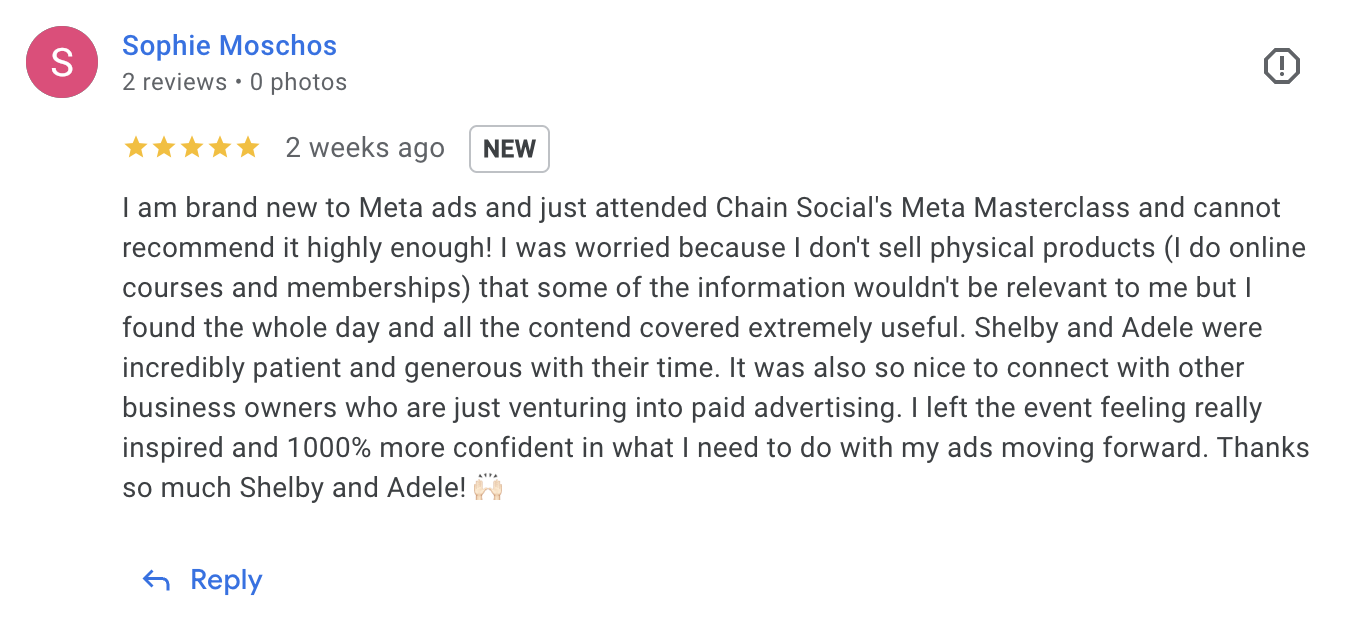Click the second star in the rating
The width and height of the screenshot is (1356, 624).
pyautogui.click(x=163, y=148)
